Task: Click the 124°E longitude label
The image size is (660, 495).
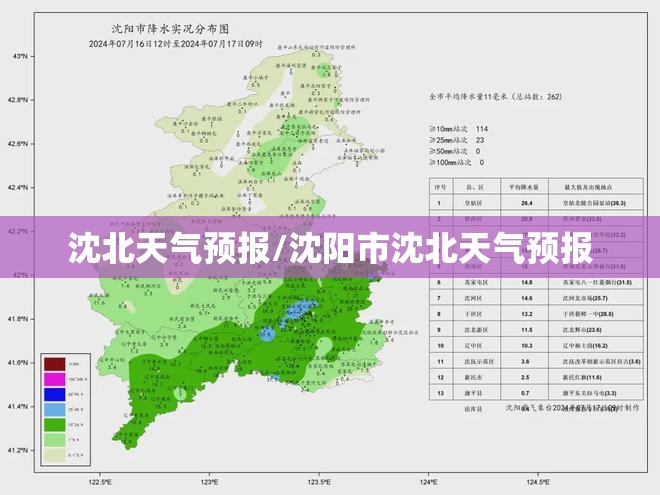Action: click(428, 482)
